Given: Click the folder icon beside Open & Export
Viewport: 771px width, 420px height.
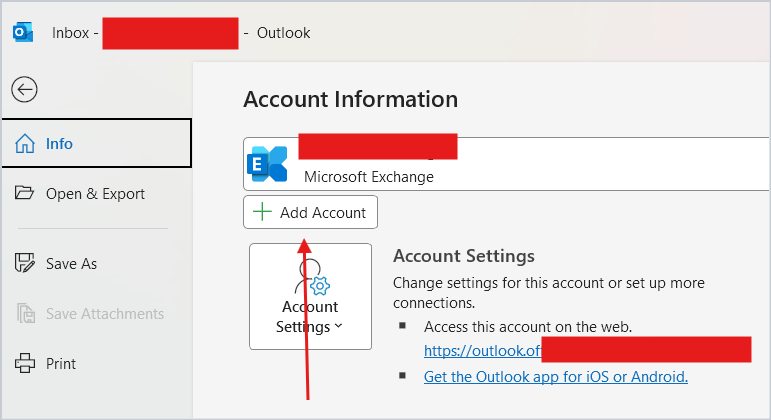Looking at the screenshot, I should pyautogui.click(x=25, y=194).
